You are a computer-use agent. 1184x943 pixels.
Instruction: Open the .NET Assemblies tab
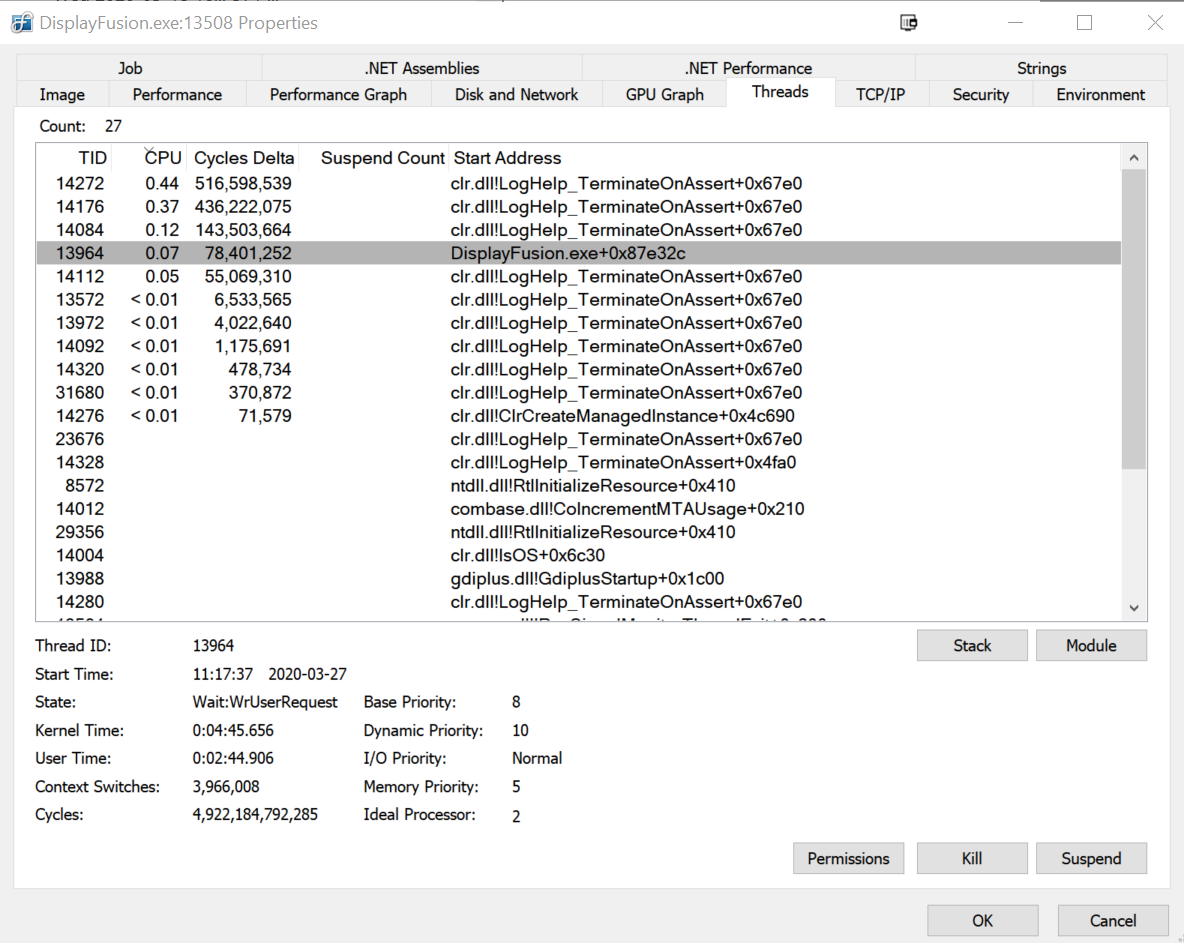(422, 68)
